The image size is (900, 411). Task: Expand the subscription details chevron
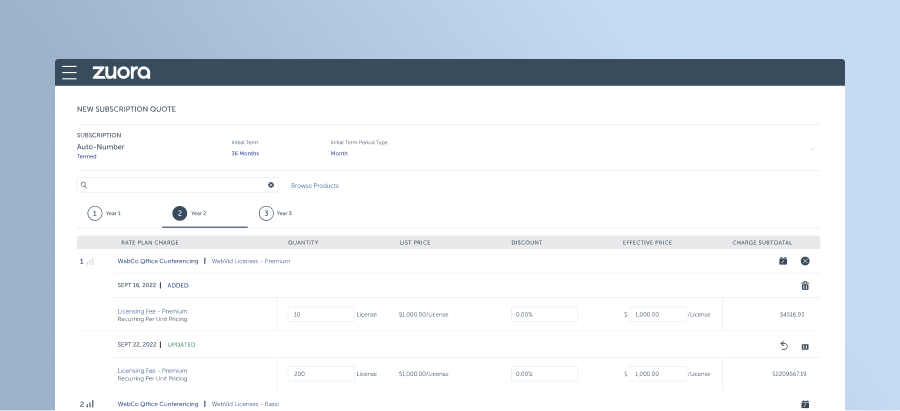click(x=813, y=149)
